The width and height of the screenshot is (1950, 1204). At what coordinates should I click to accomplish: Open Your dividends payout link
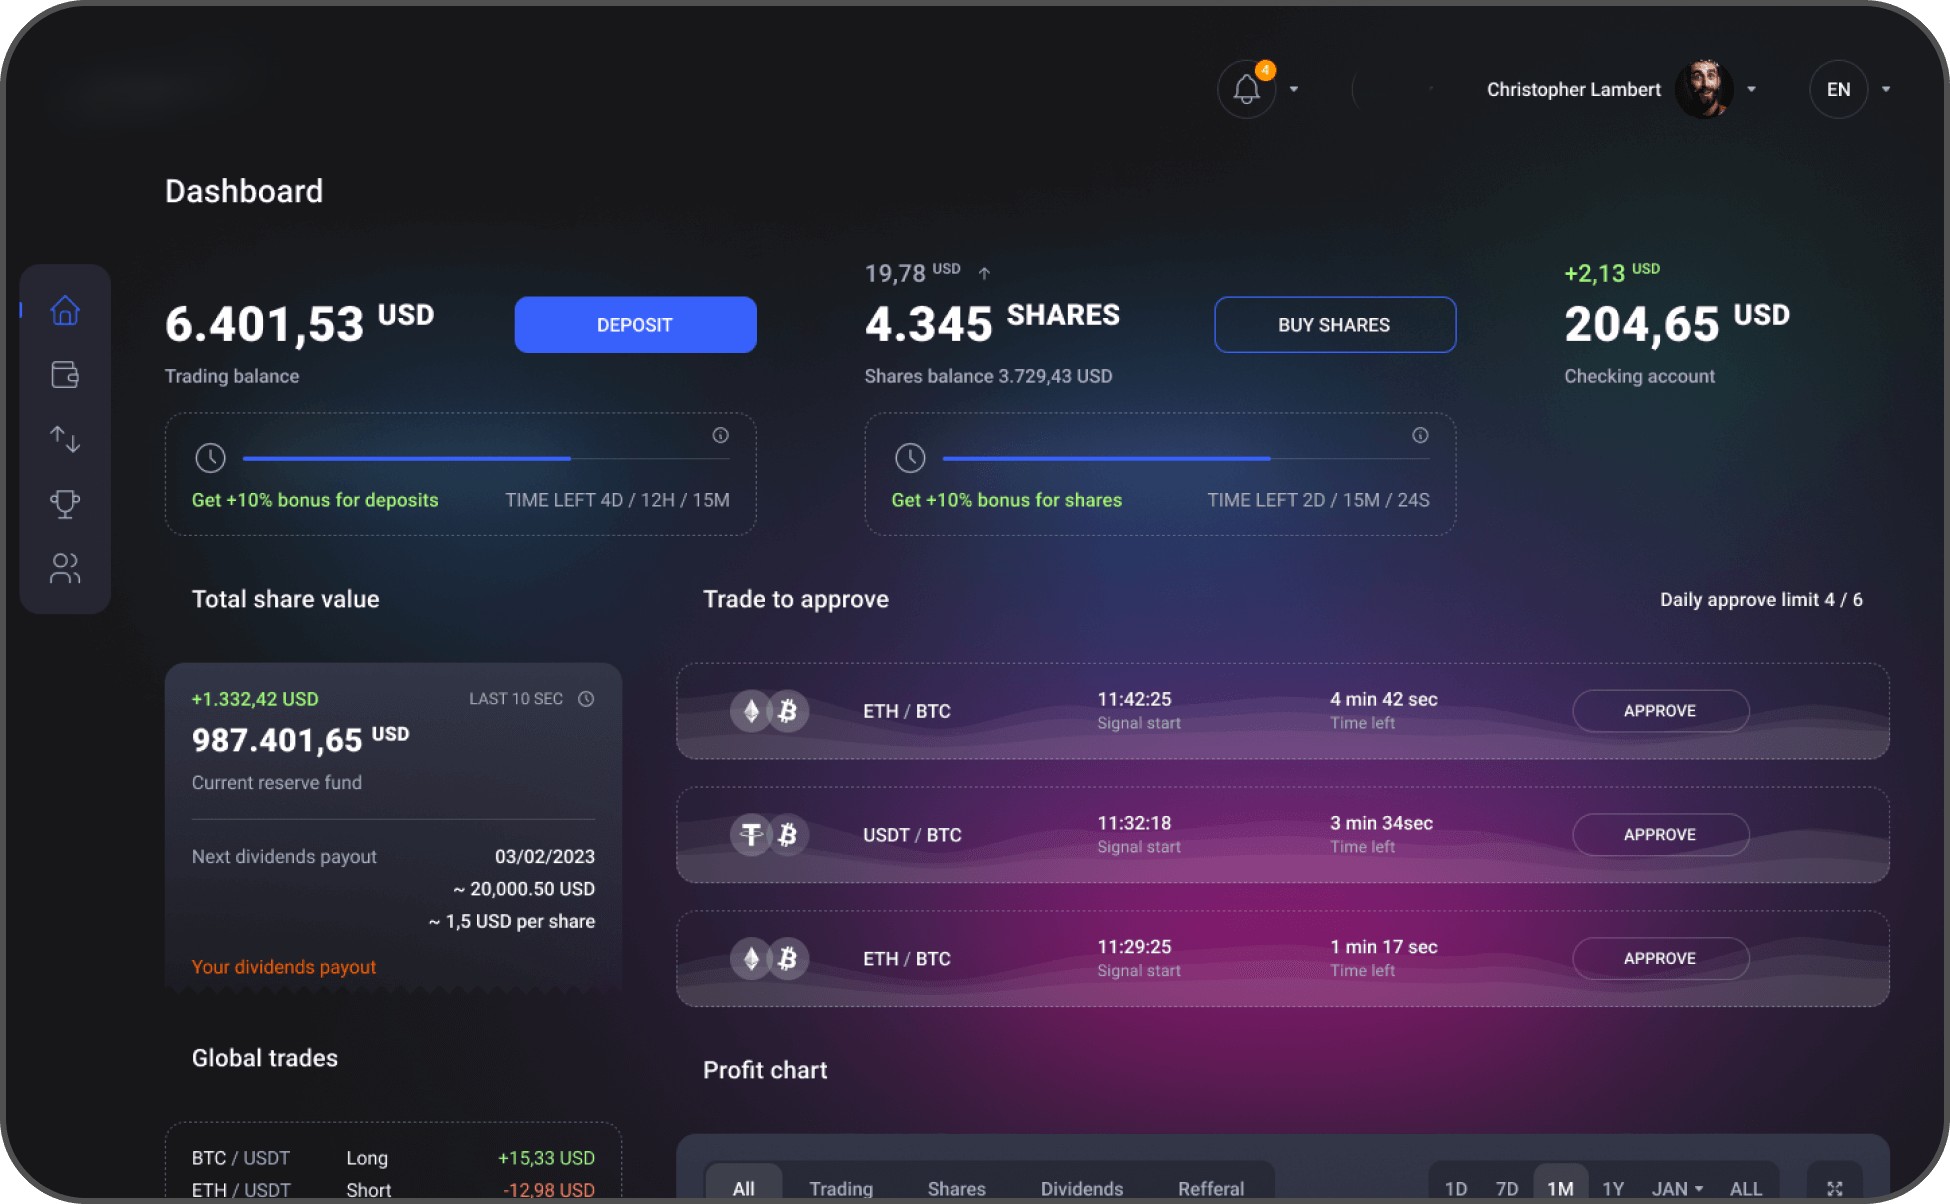click(284, 967)
